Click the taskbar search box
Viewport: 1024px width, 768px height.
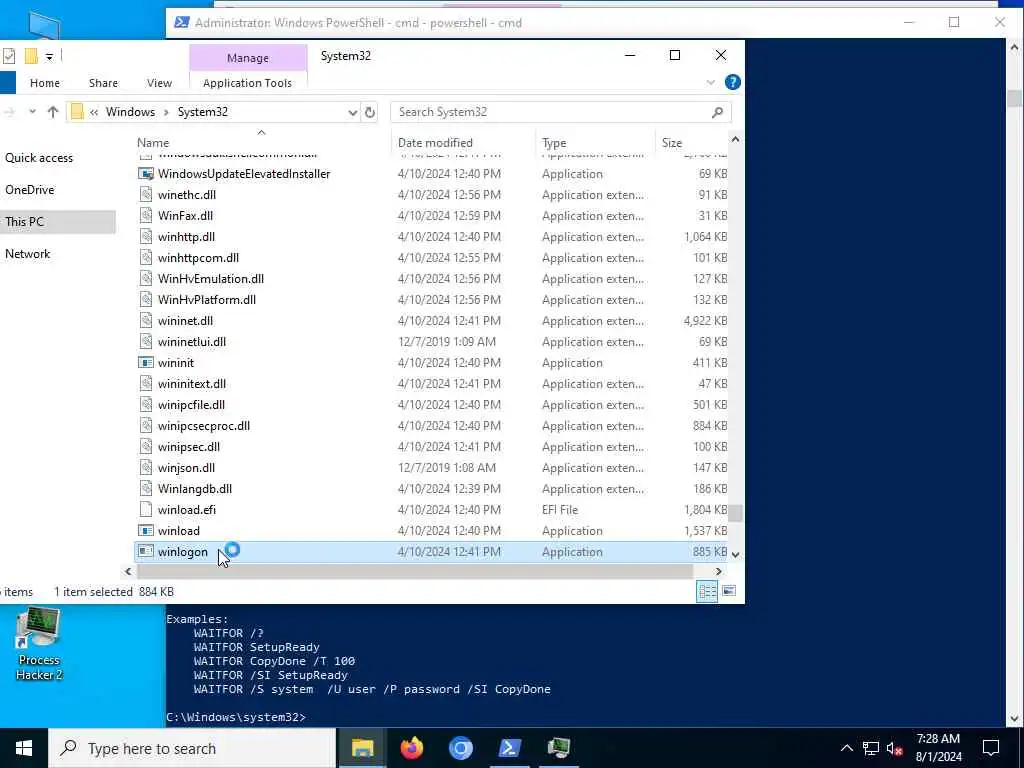click(193, 748)
